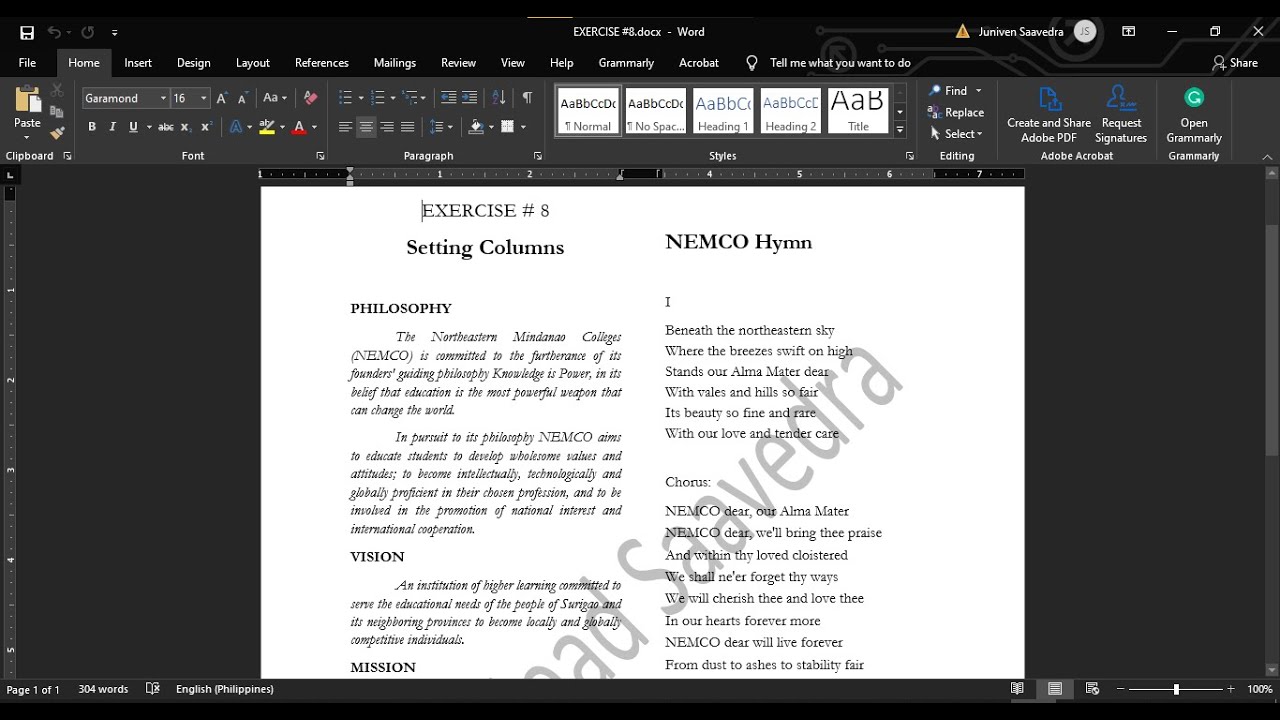Open the References tab
The image size is (1280, 720).
tap(321, 62)
